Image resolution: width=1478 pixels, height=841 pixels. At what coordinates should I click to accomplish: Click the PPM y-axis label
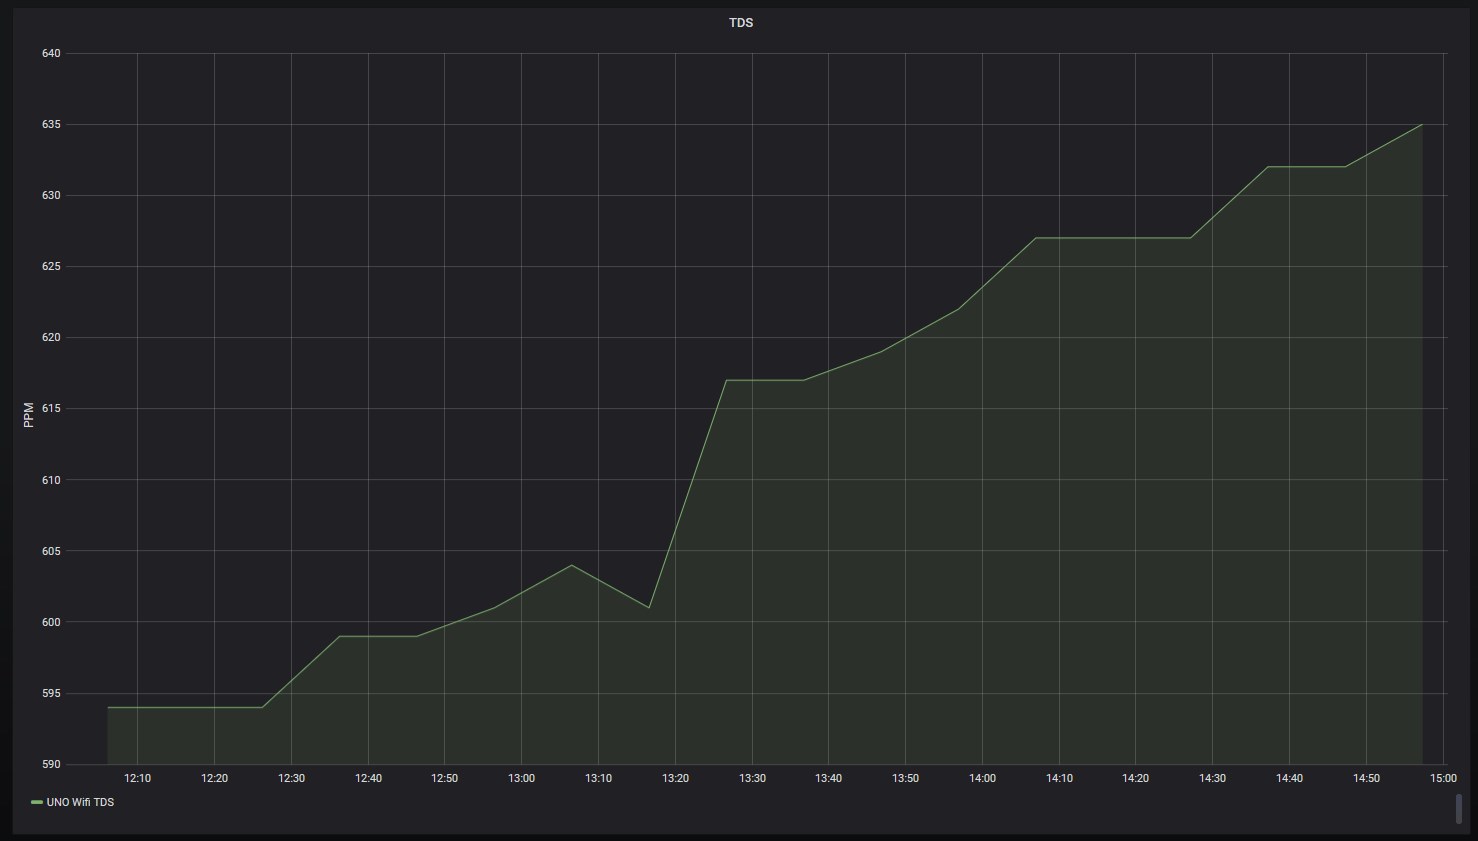point(29,415)
